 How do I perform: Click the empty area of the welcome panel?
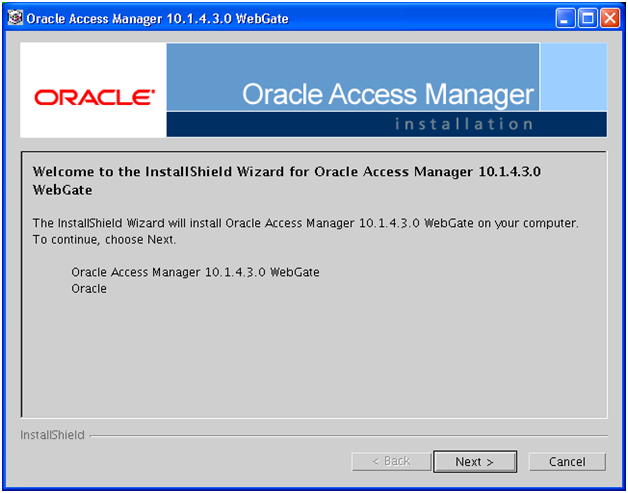(x=314, y=356)
